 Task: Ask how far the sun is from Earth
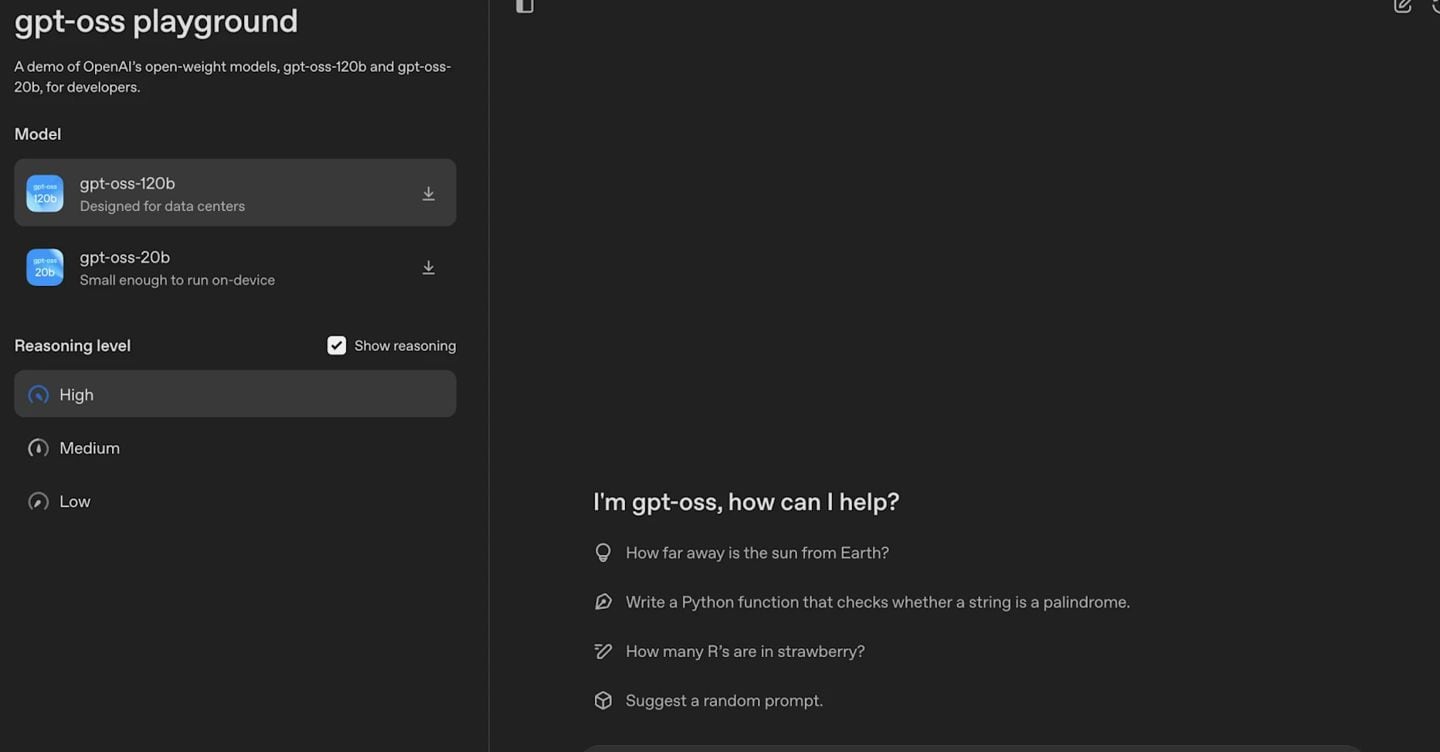(757, 553)
